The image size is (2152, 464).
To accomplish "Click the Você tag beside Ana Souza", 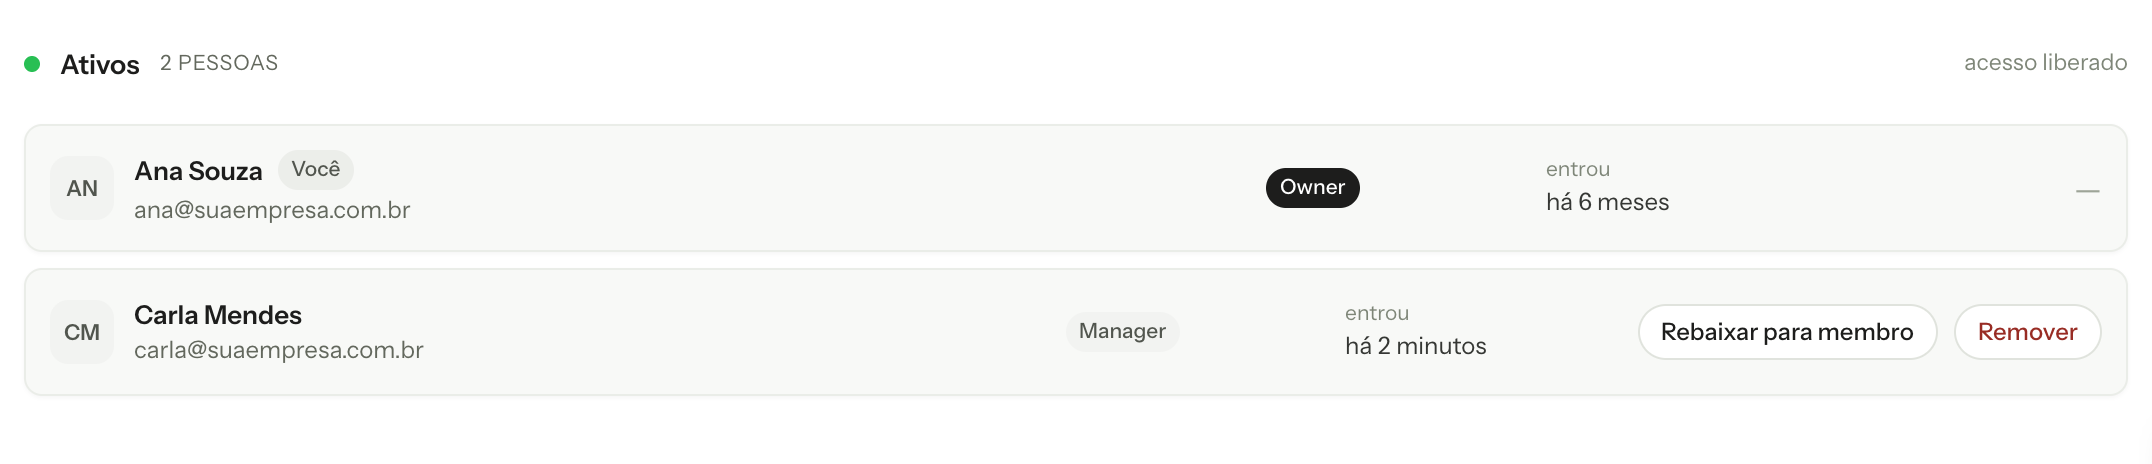I will [x=316, y=169].
